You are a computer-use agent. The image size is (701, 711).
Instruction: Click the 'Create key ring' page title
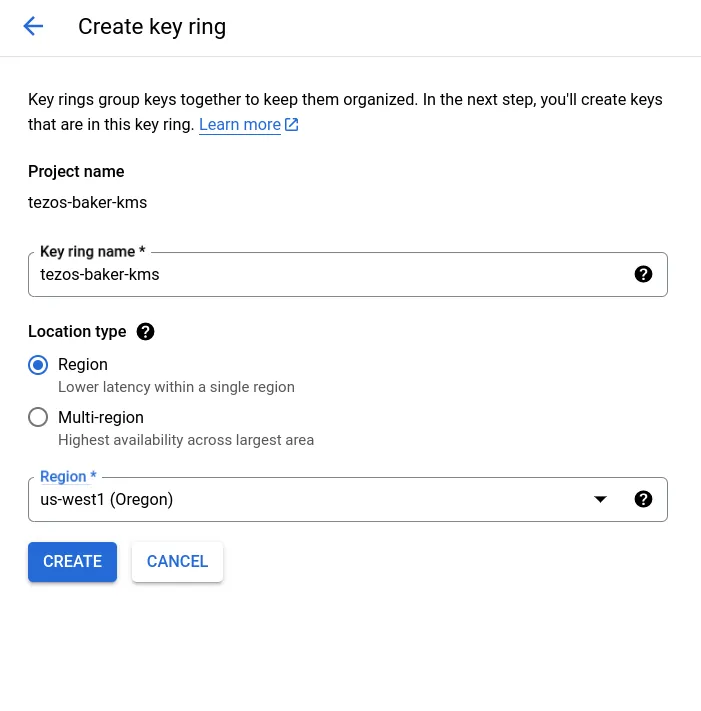(152, 27)
